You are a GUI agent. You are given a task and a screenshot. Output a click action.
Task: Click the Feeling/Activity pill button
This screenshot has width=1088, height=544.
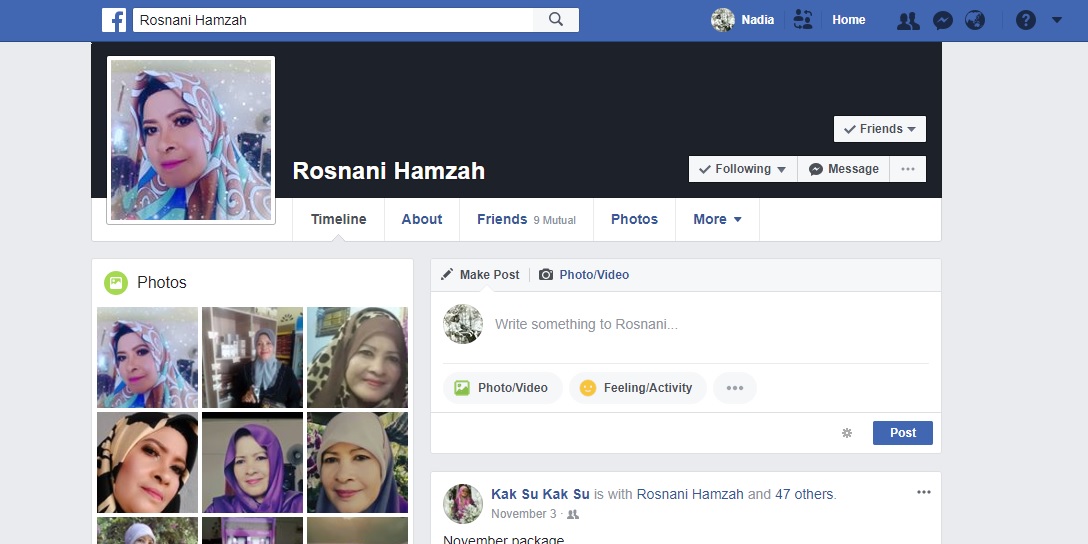click(x=638, y=388)
